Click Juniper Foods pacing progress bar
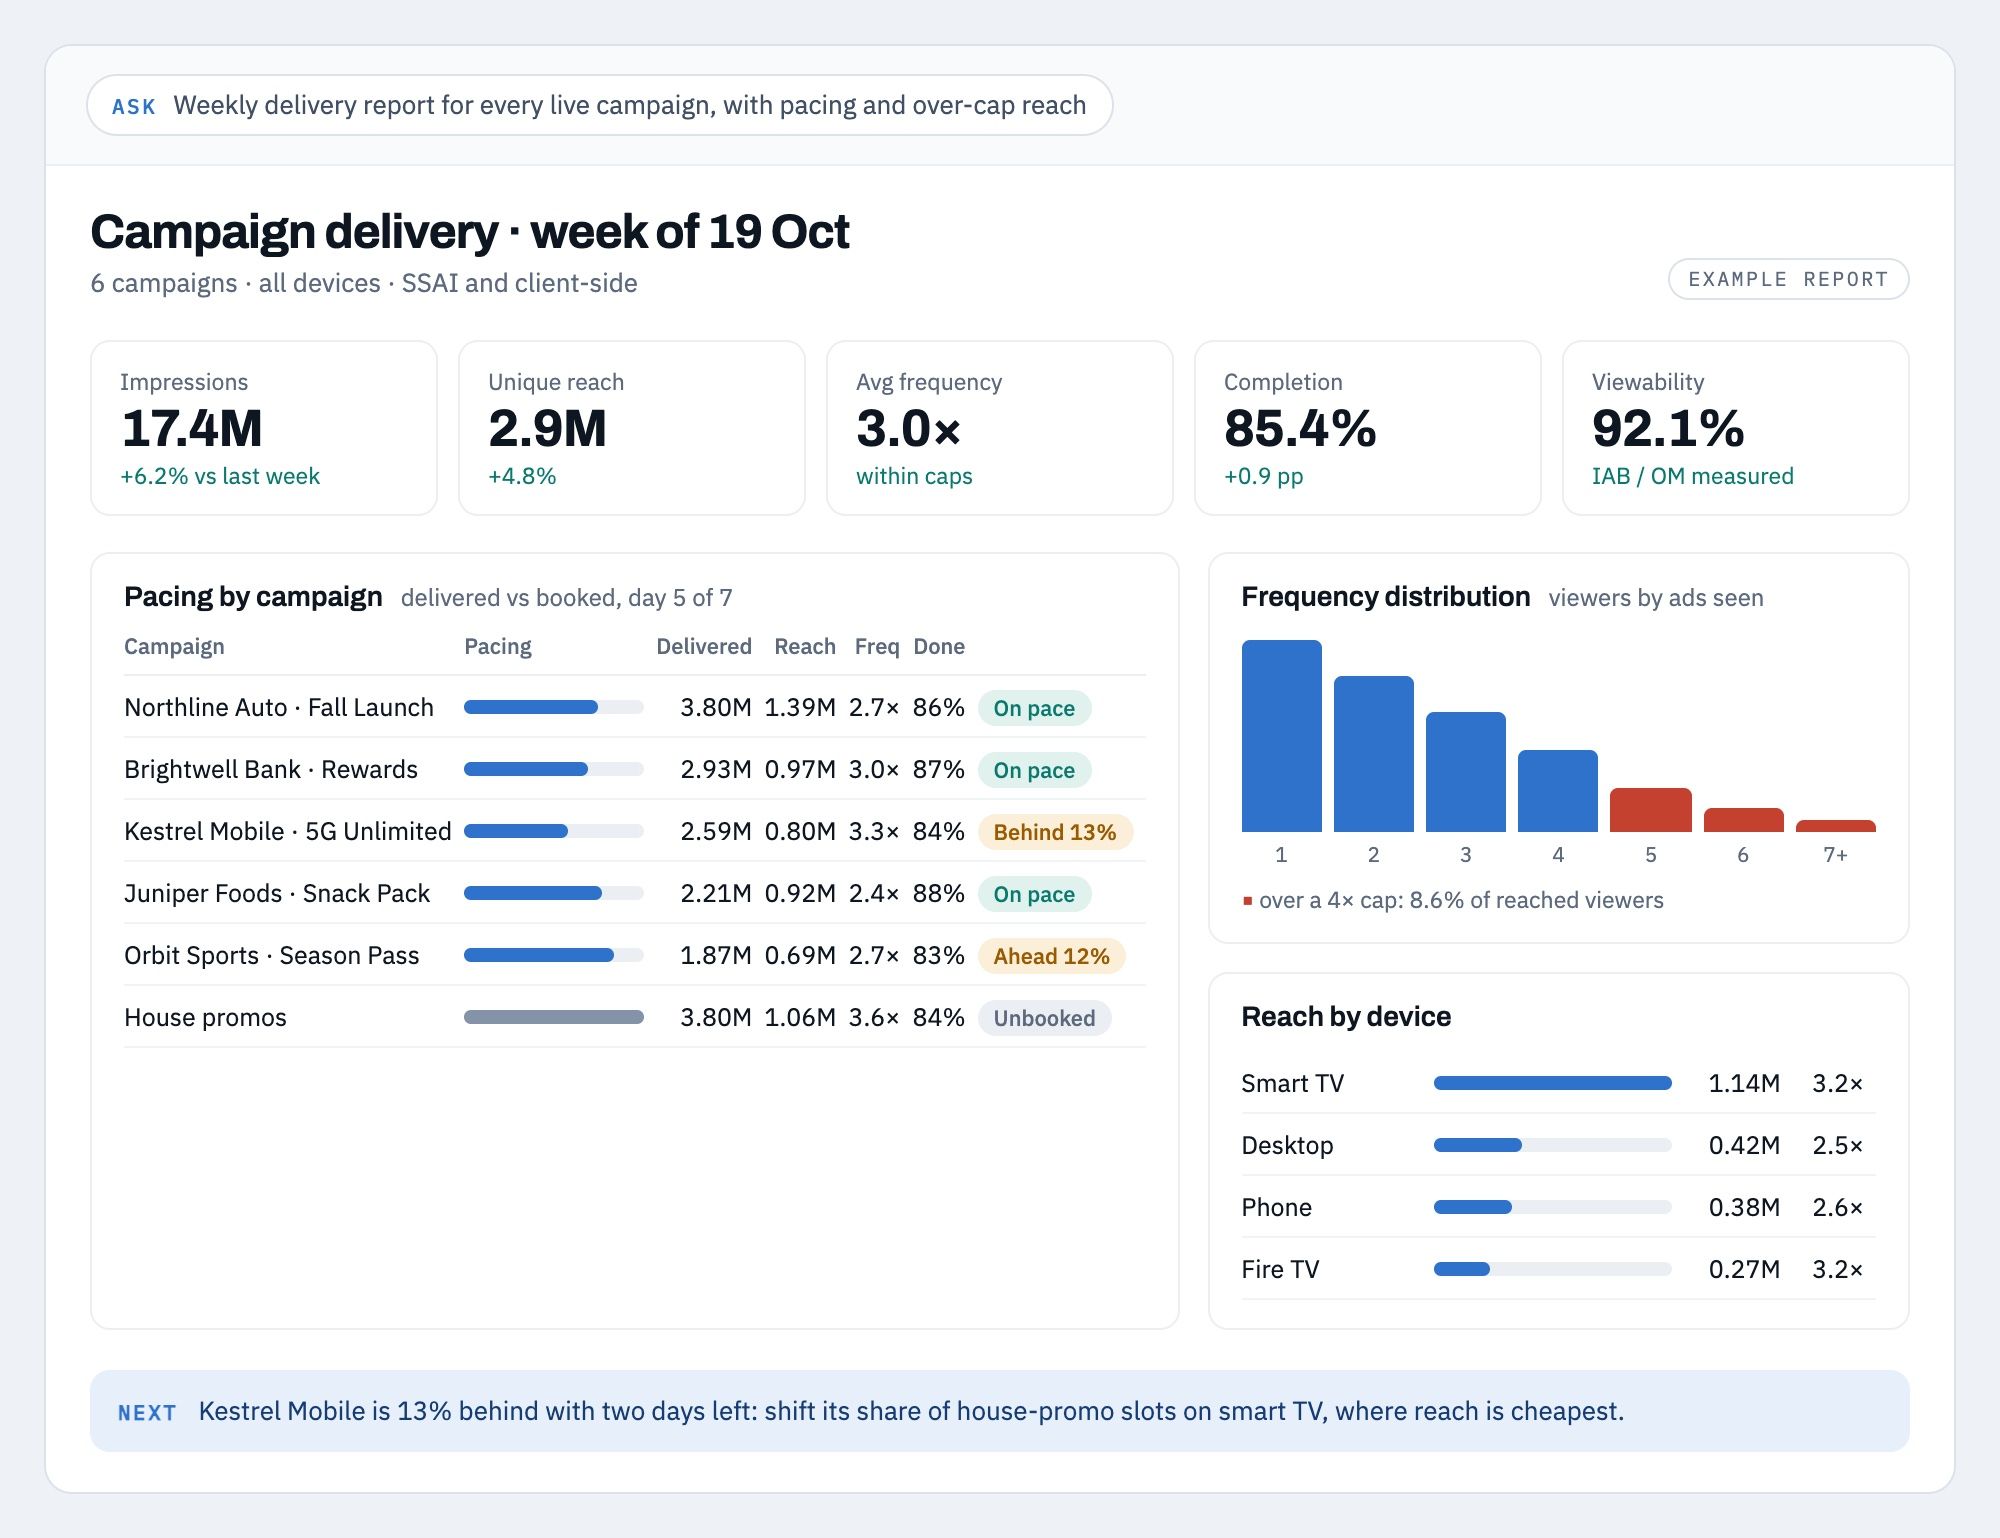The width and height of the screenshot is (2000, 1538). pyautogui.click(x=554, y=893)
